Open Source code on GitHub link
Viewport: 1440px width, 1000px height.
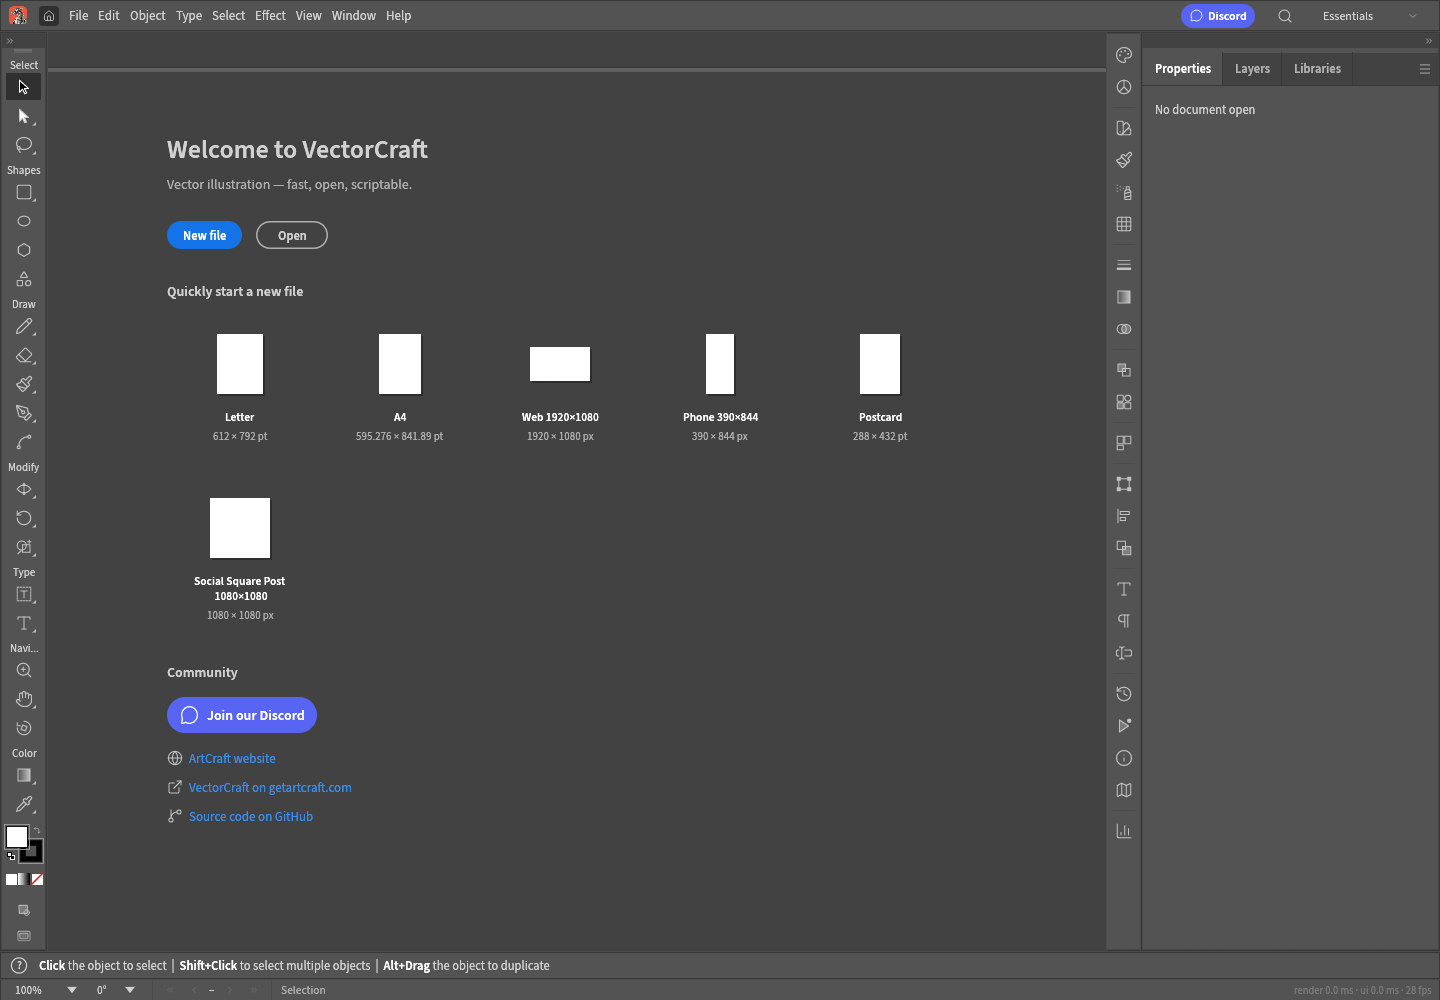click(251, 816)
